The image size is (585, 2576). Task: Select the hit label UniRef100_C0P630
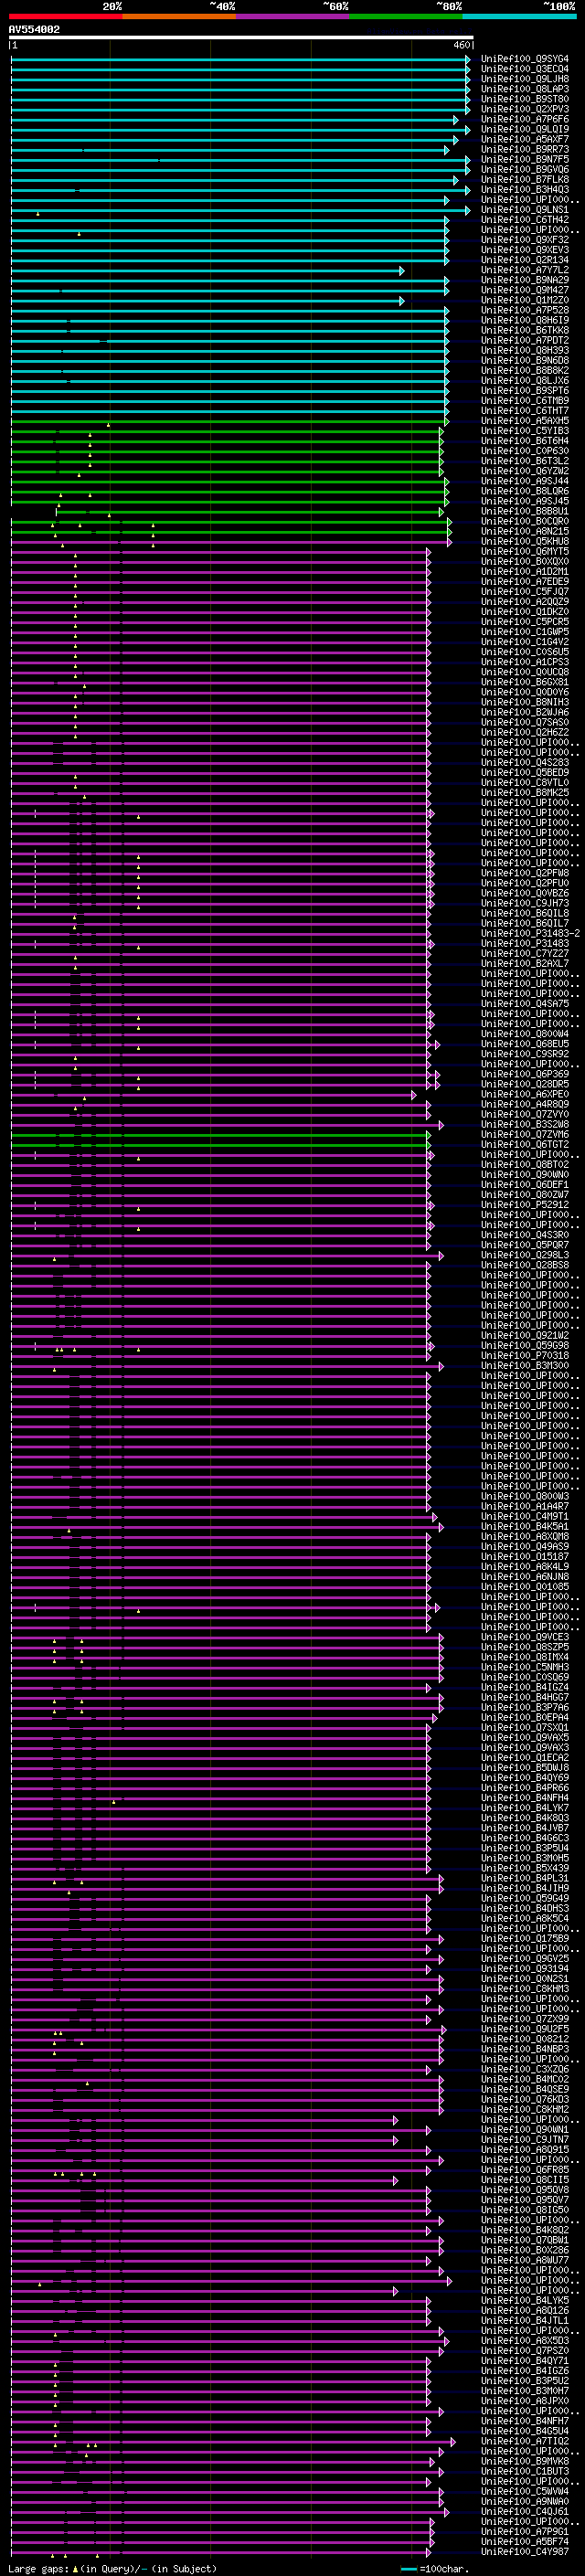[525, 451]
